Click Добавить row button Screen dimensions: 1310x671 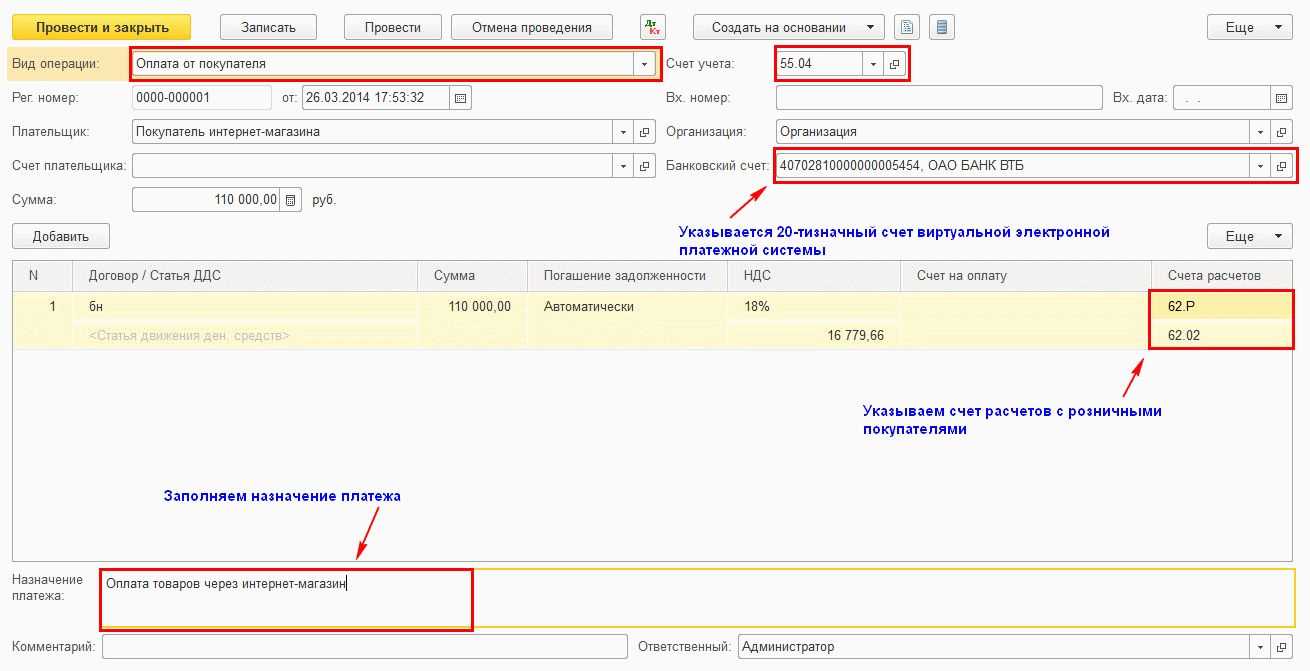61,236
